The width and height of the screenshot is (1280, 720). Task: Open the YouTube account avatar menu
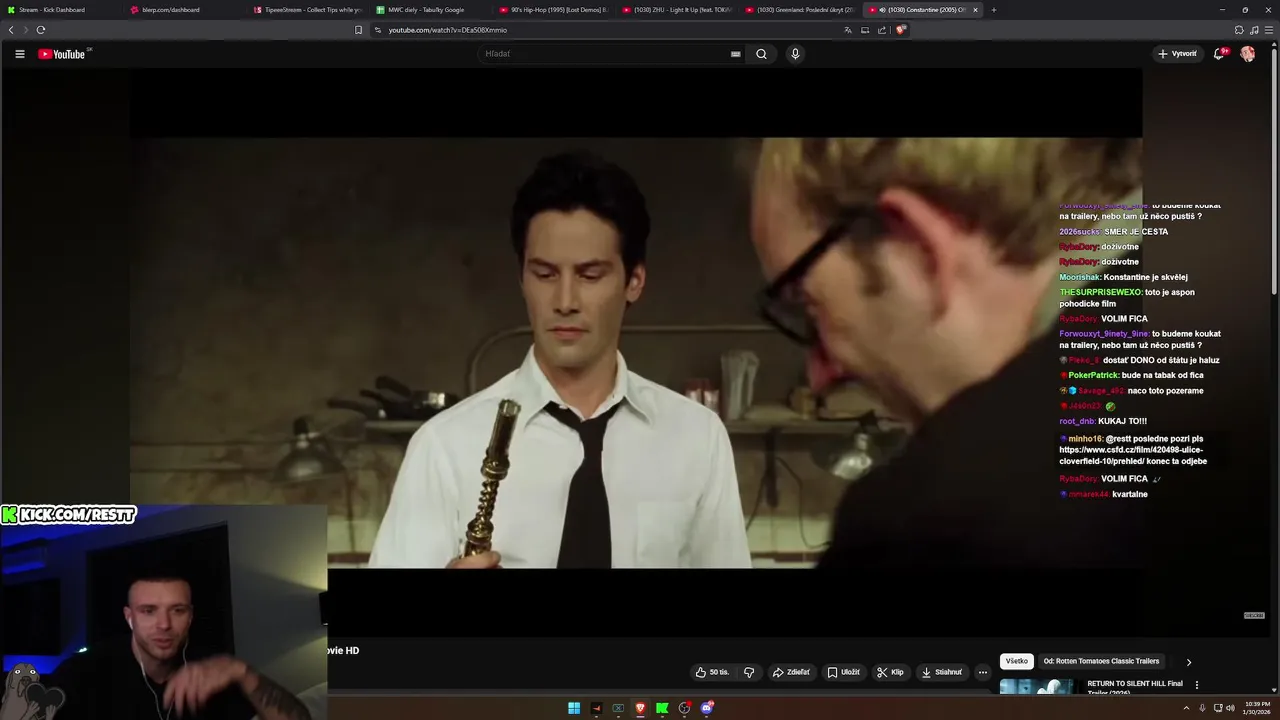(x=1248, y=54)
